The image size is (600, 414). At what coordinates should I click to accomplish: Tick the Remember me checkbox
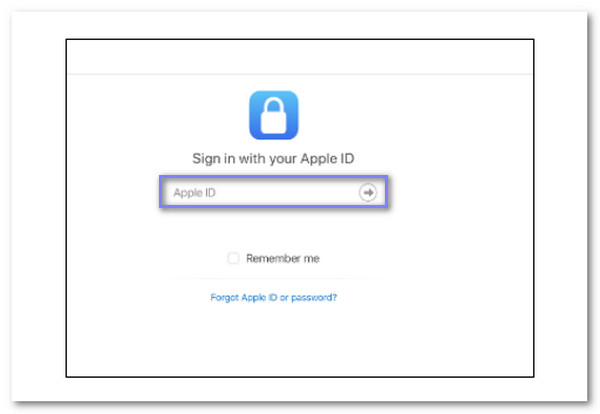233,258
